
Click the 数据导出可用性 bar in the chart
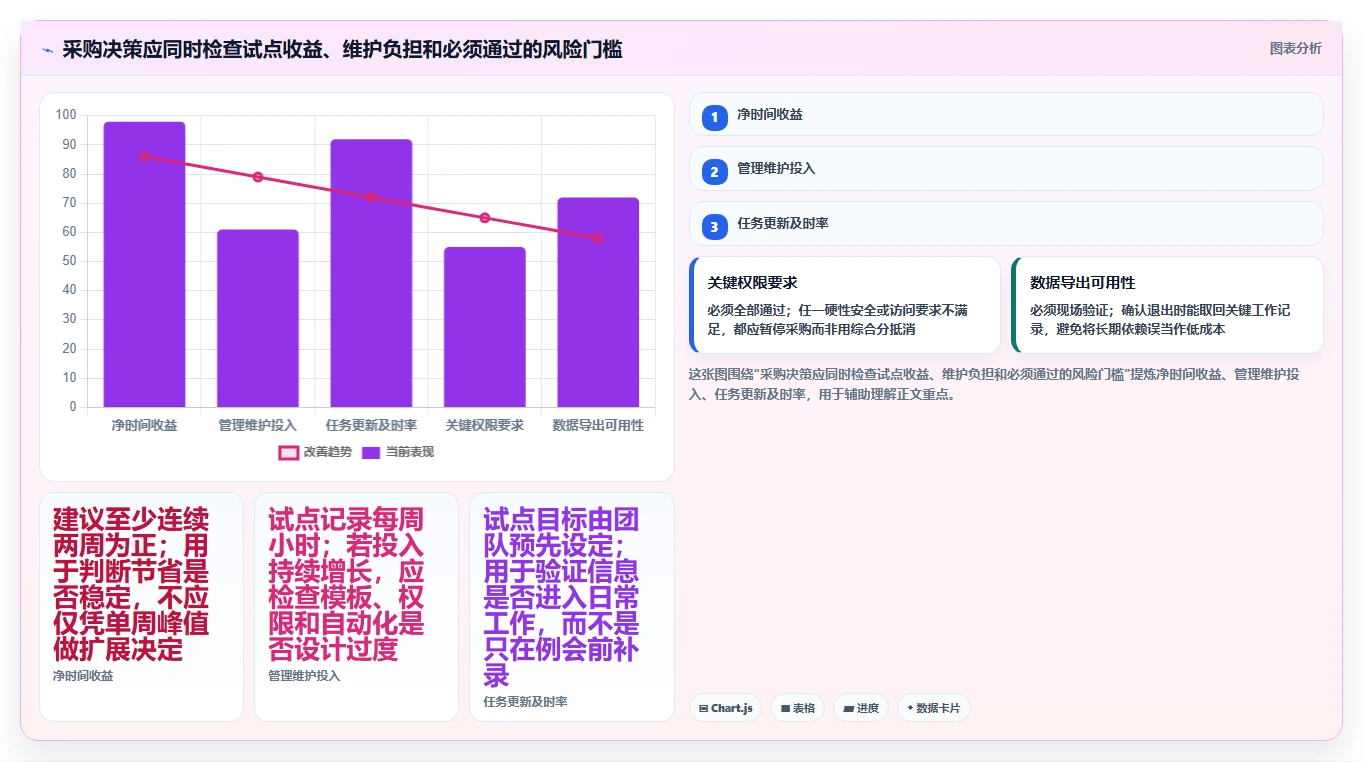(x=598, y=303)
